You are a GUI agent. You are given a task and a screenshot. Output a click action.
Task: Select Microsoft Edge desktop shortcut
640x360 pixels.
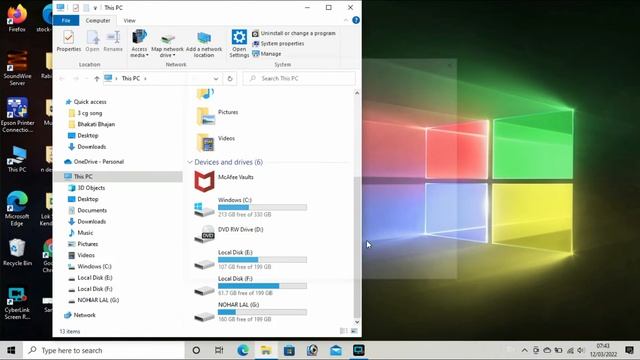pyautogui.click(x=17, y=208)
